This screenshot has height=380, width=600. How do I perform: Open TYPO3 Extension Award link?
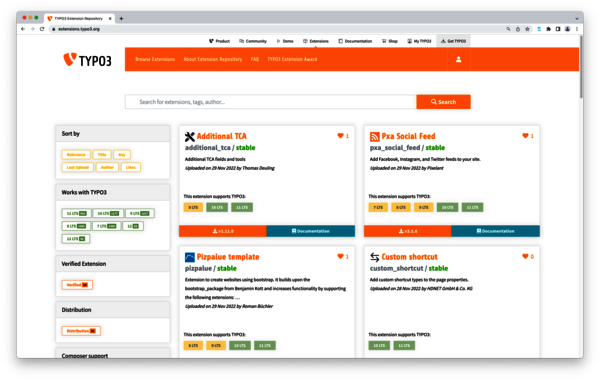coord(292,59)
